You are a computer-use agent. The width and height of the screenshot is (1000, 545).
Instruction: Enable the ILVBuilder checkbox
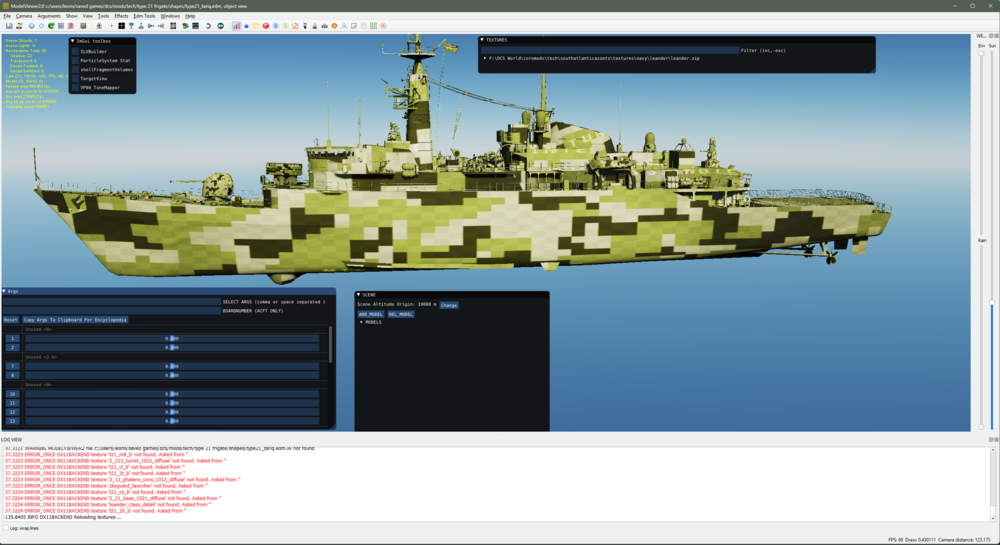(x=75, y=51)
